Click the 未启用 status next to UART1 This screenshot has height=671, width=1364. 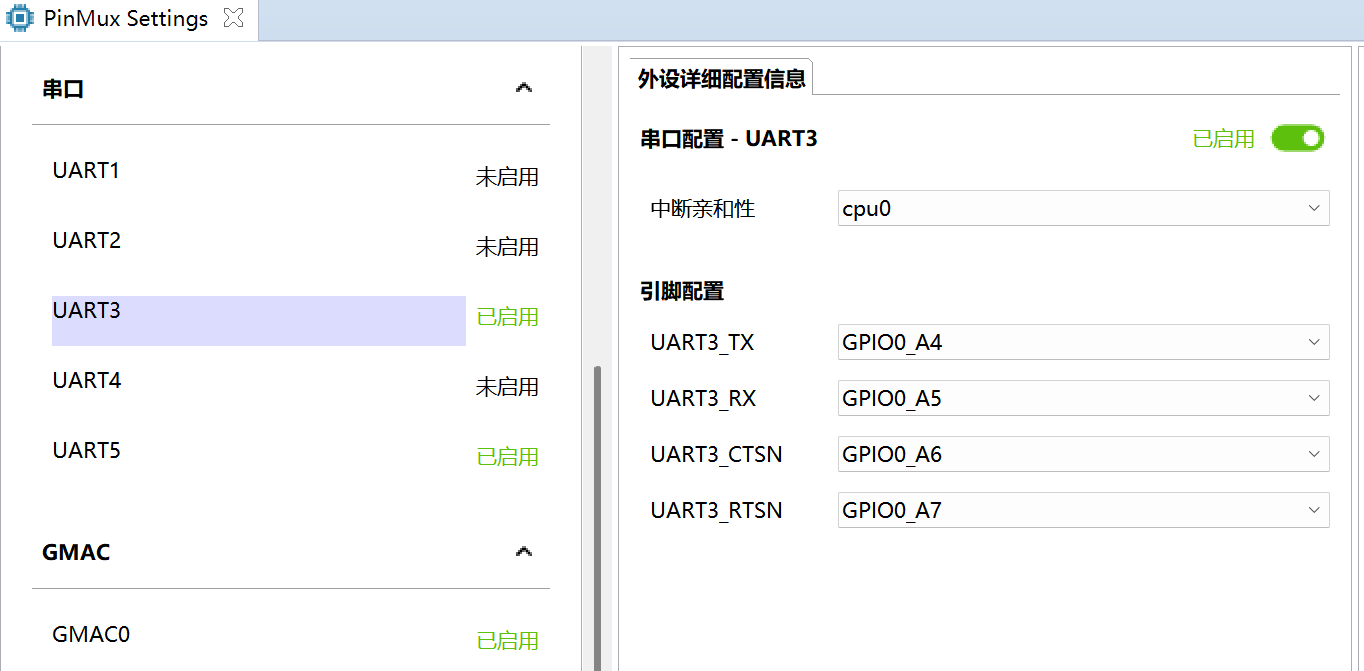pos(507,177)
